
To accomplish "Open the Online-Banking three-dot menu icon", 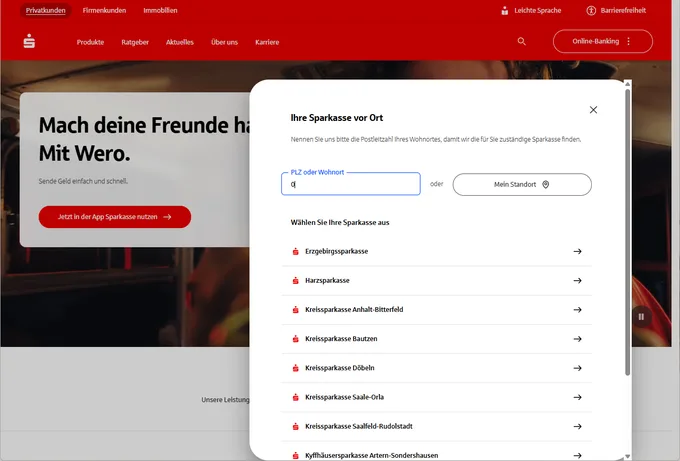I will (x=628, y=41).
